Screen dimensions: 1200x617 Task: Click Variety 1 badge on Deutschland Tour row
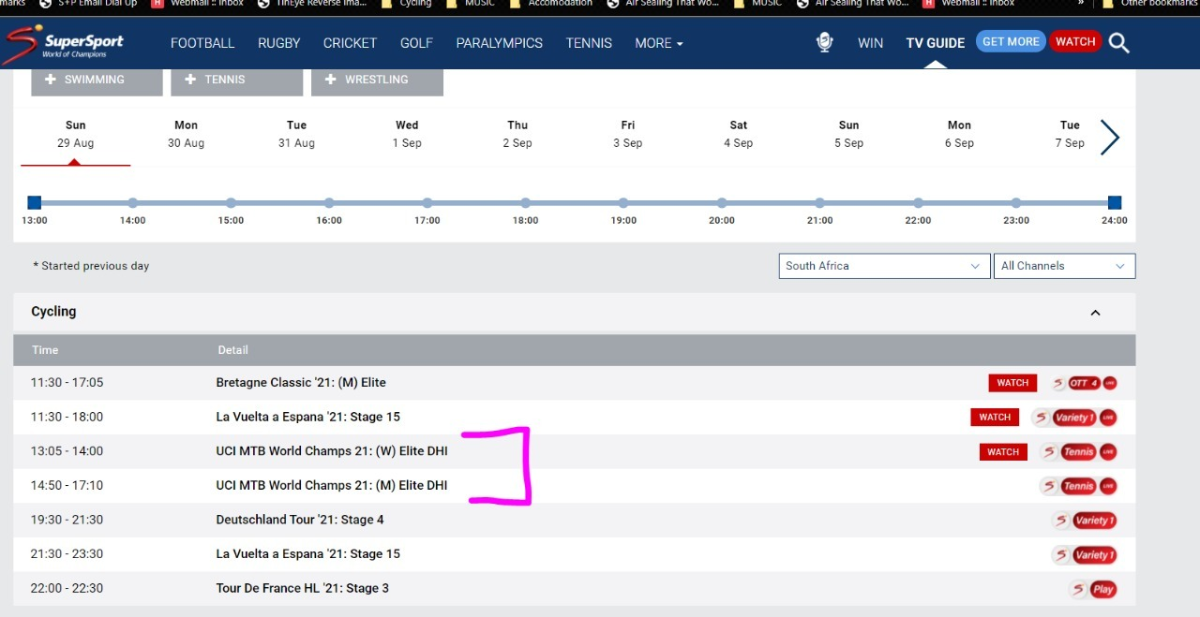(x=1092, y=520)
